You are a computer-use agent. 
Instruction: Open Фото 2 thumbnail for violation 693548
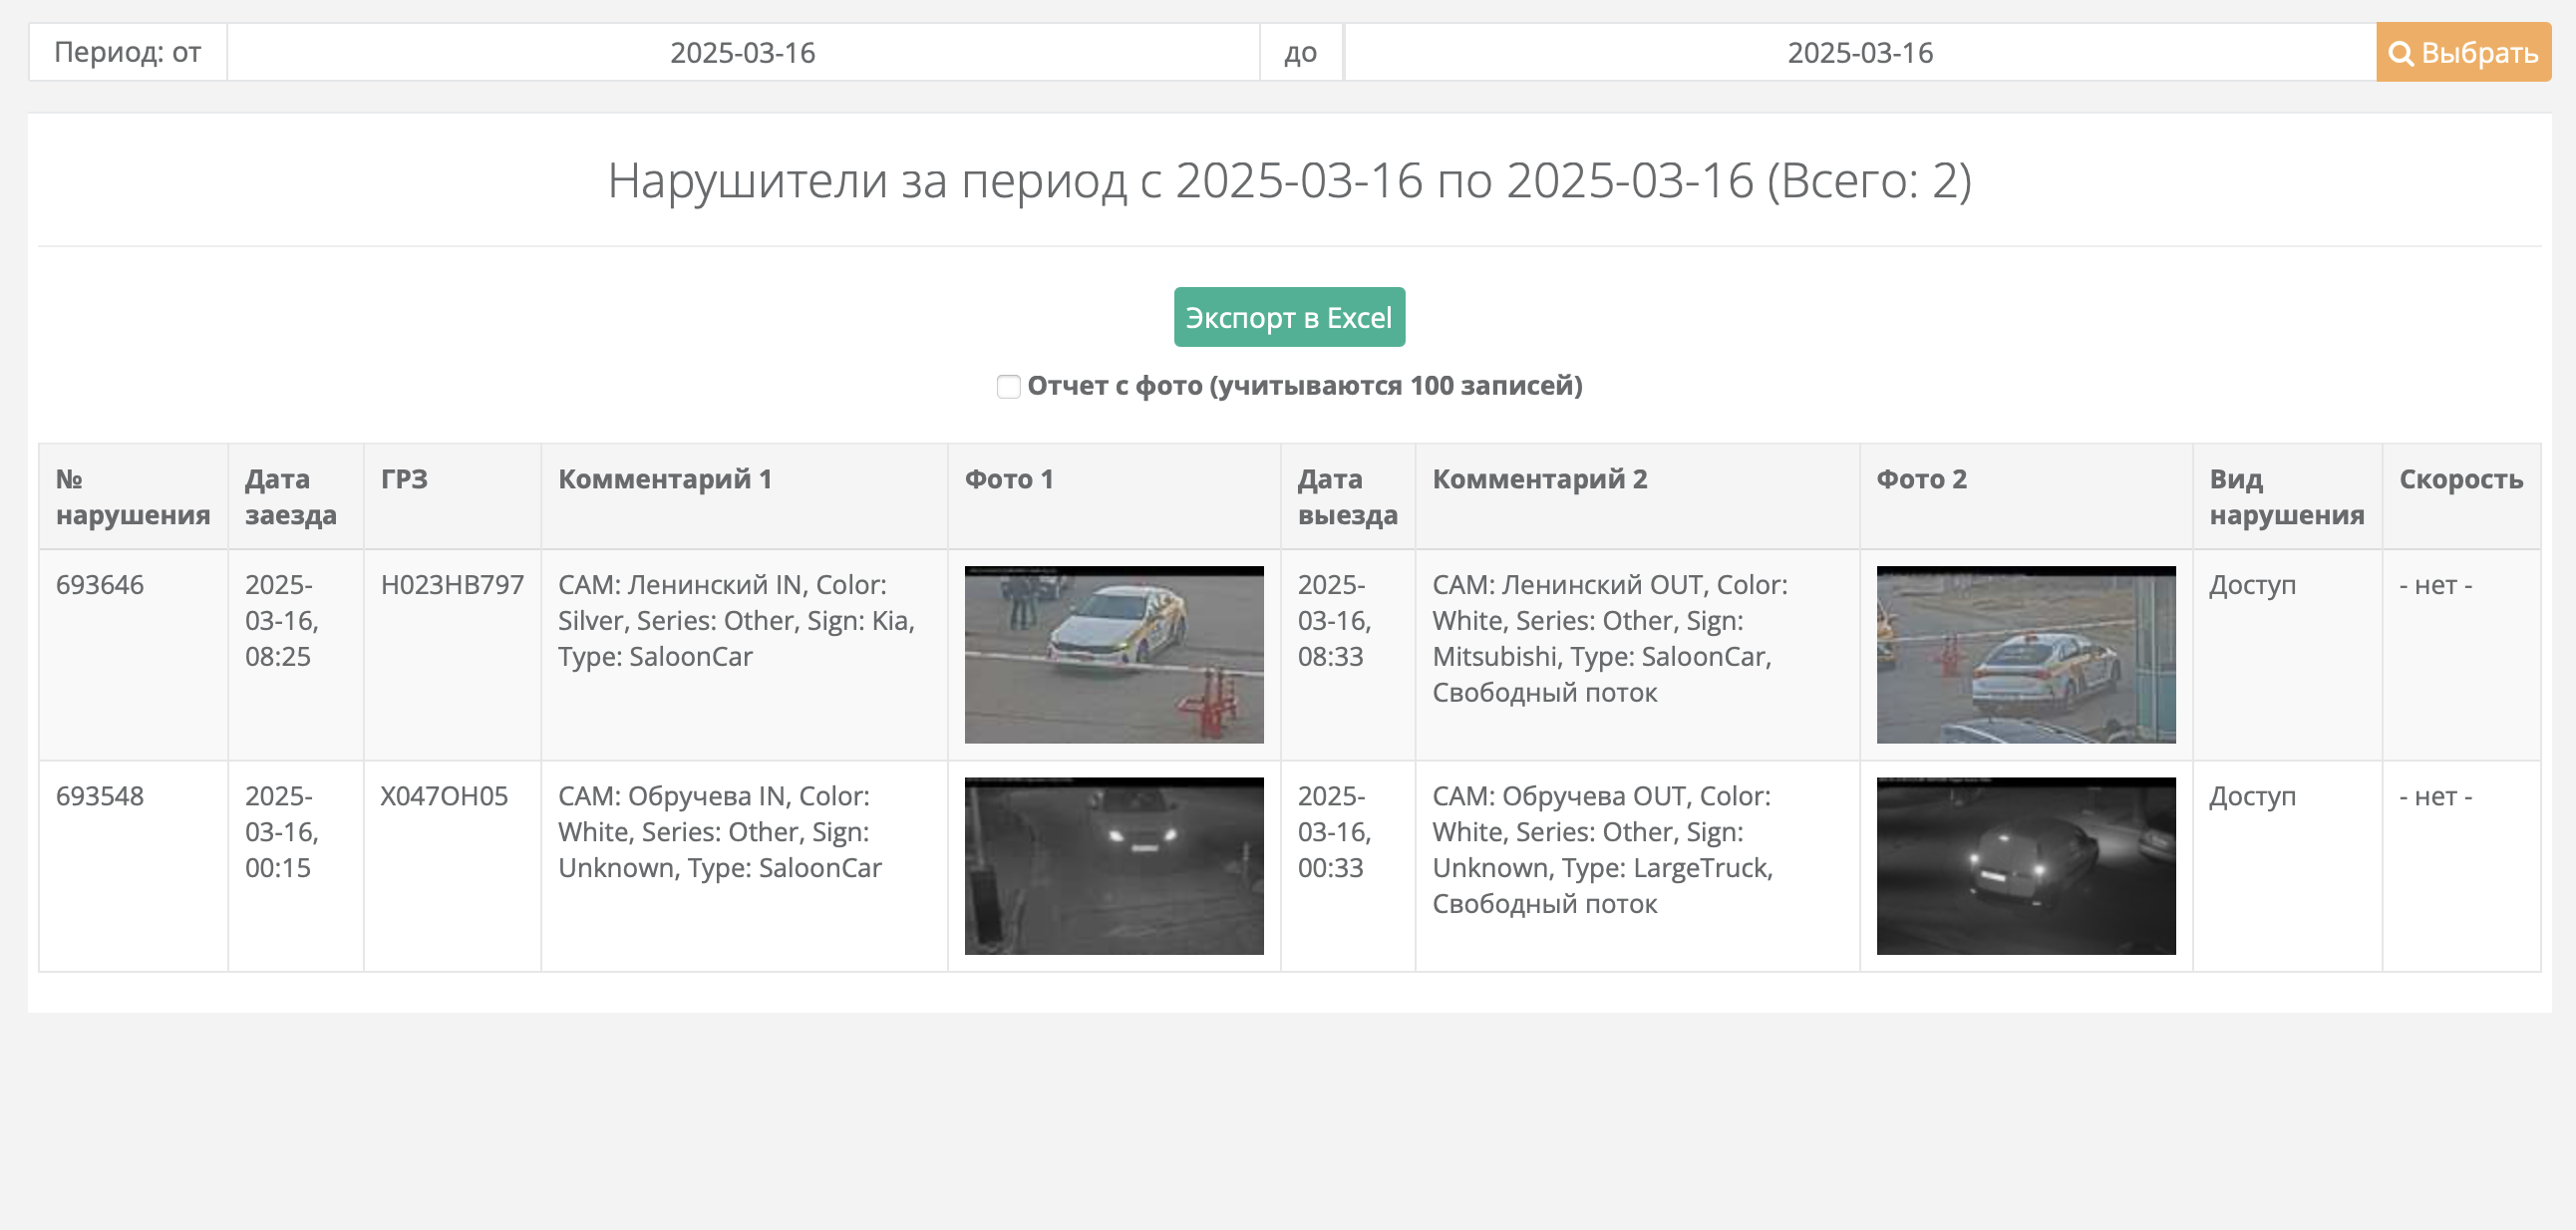2026,866
